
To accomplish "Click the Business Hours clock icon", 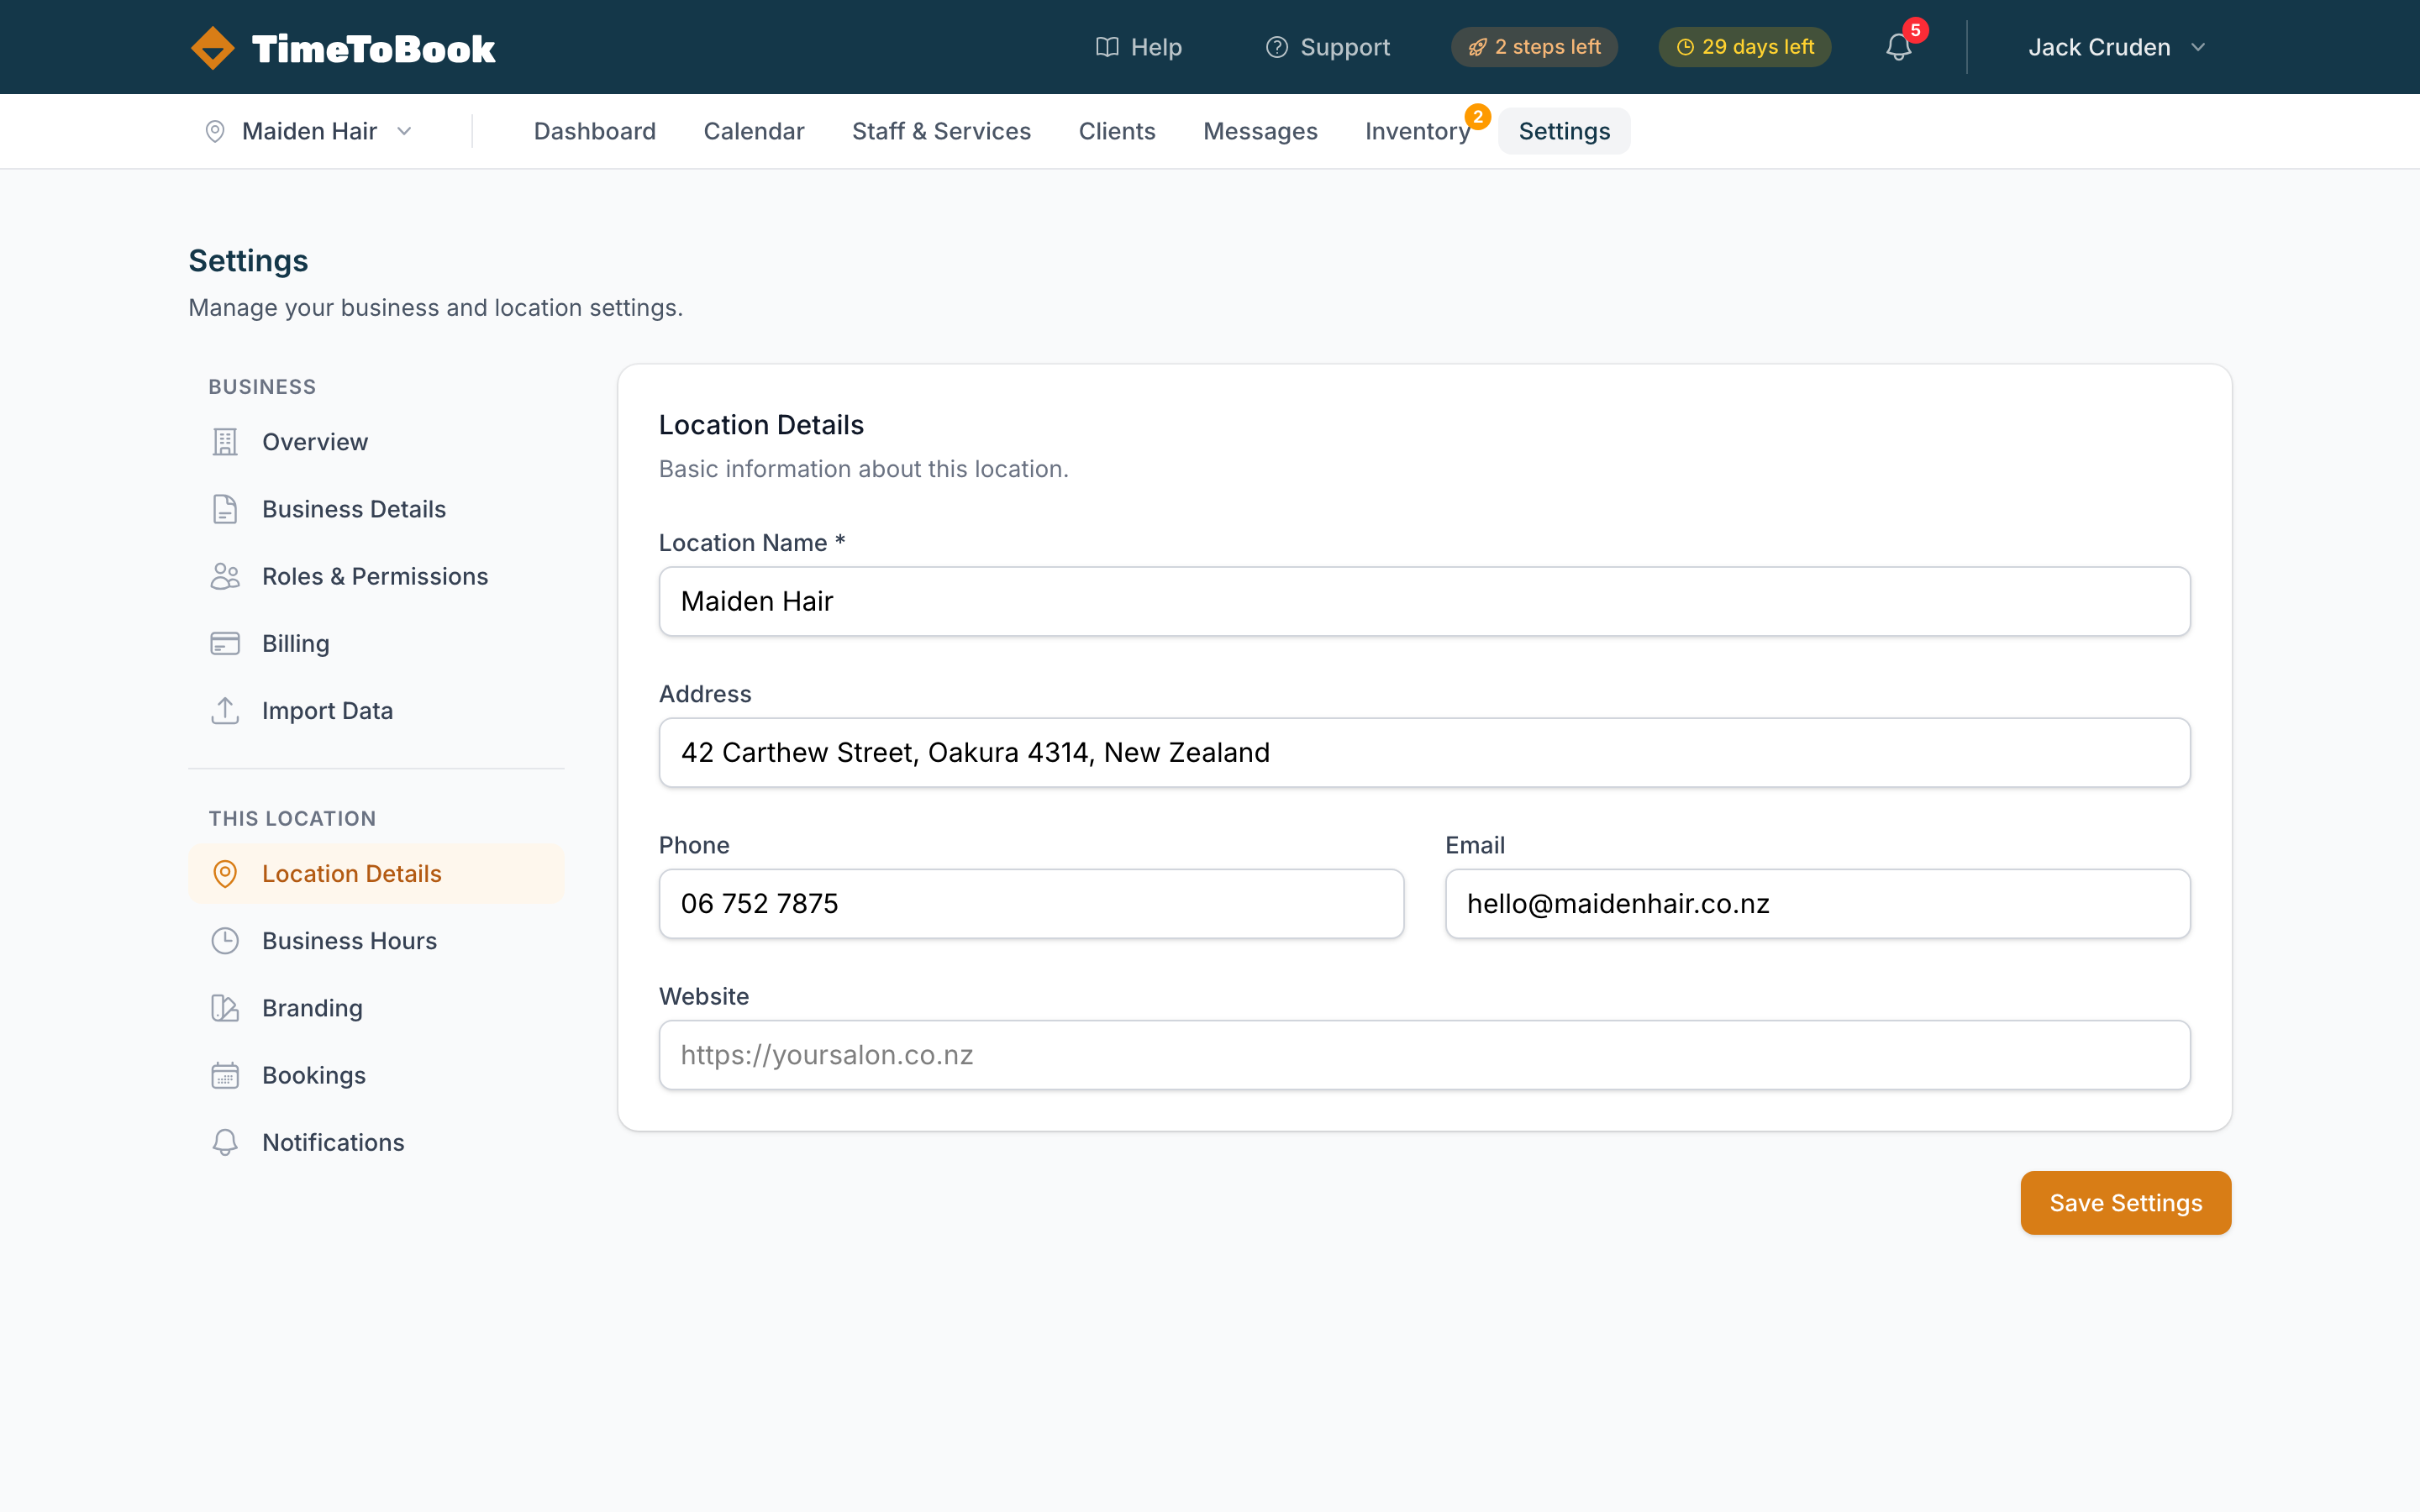I will click(x=224, y=940).
